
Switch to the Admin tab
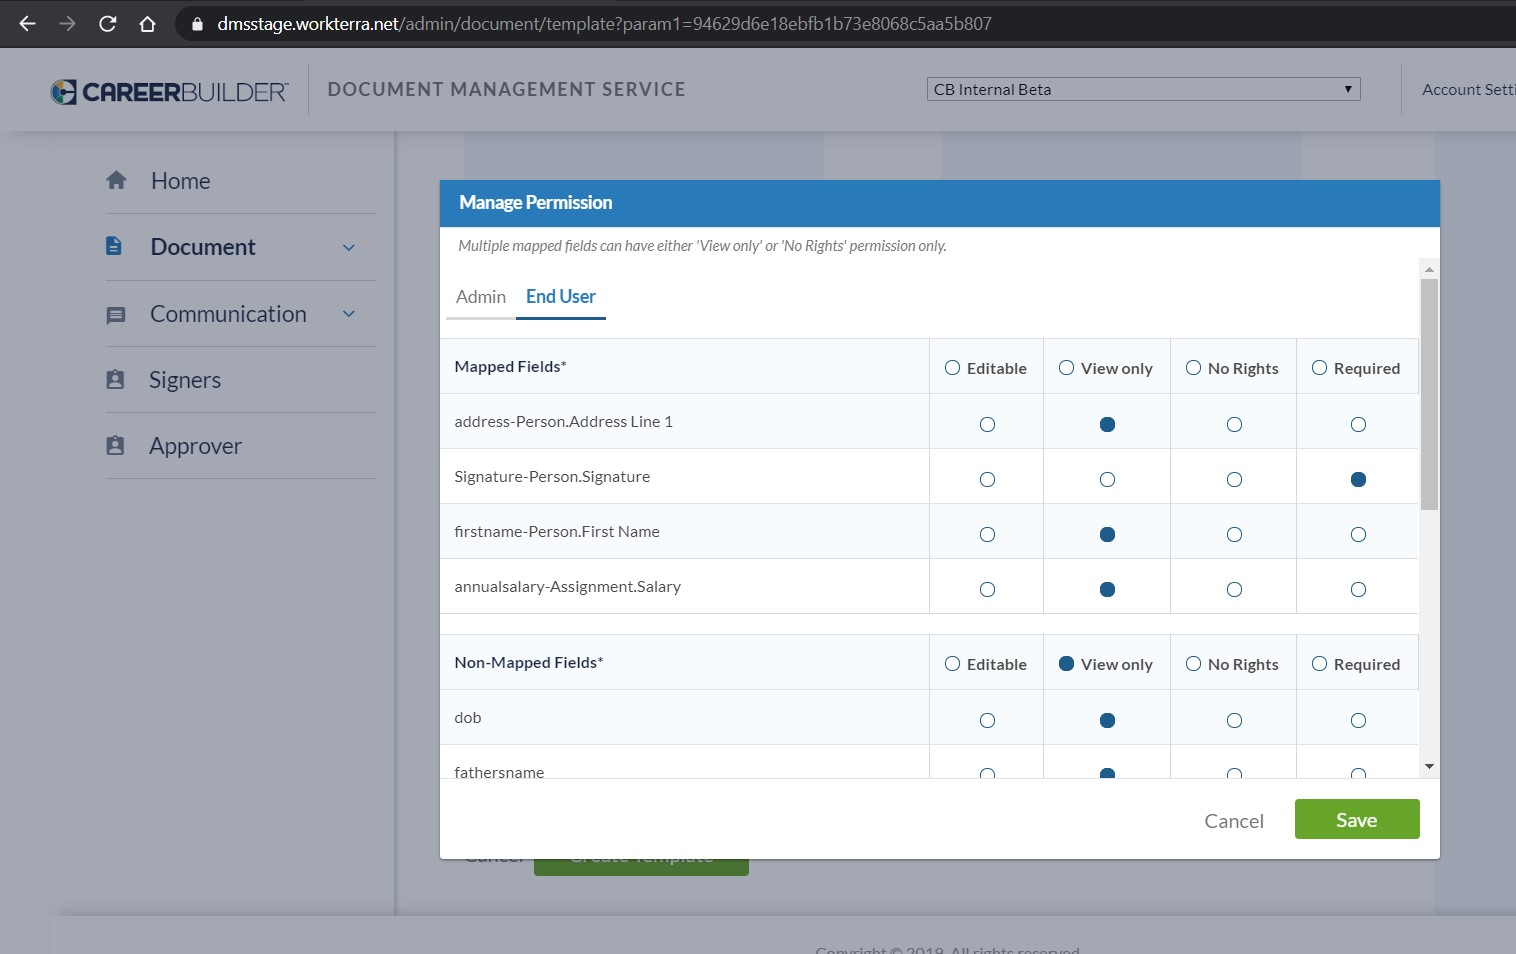point(481,297)
